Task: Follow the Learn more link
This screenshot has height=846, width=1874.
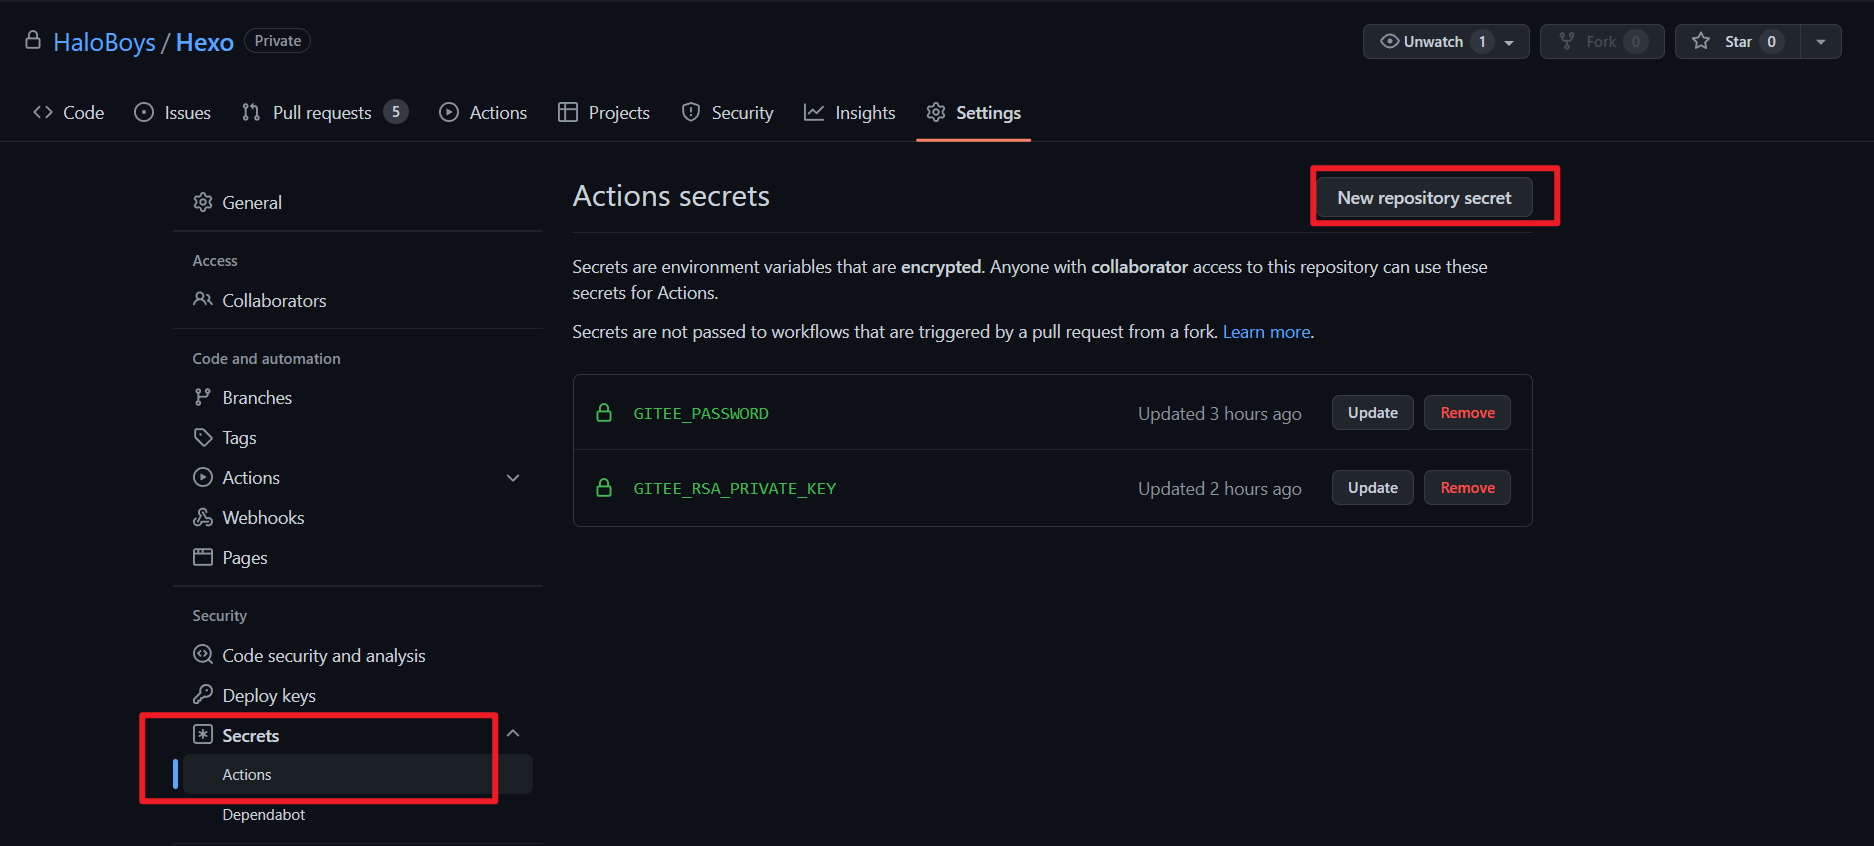Action: coord(1266,332)
